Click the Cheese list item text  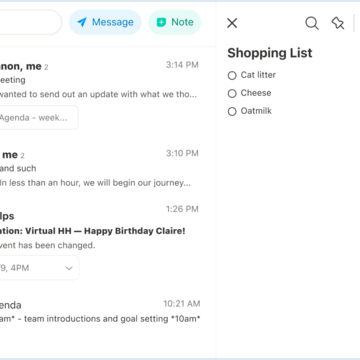[x=256, y=93]
